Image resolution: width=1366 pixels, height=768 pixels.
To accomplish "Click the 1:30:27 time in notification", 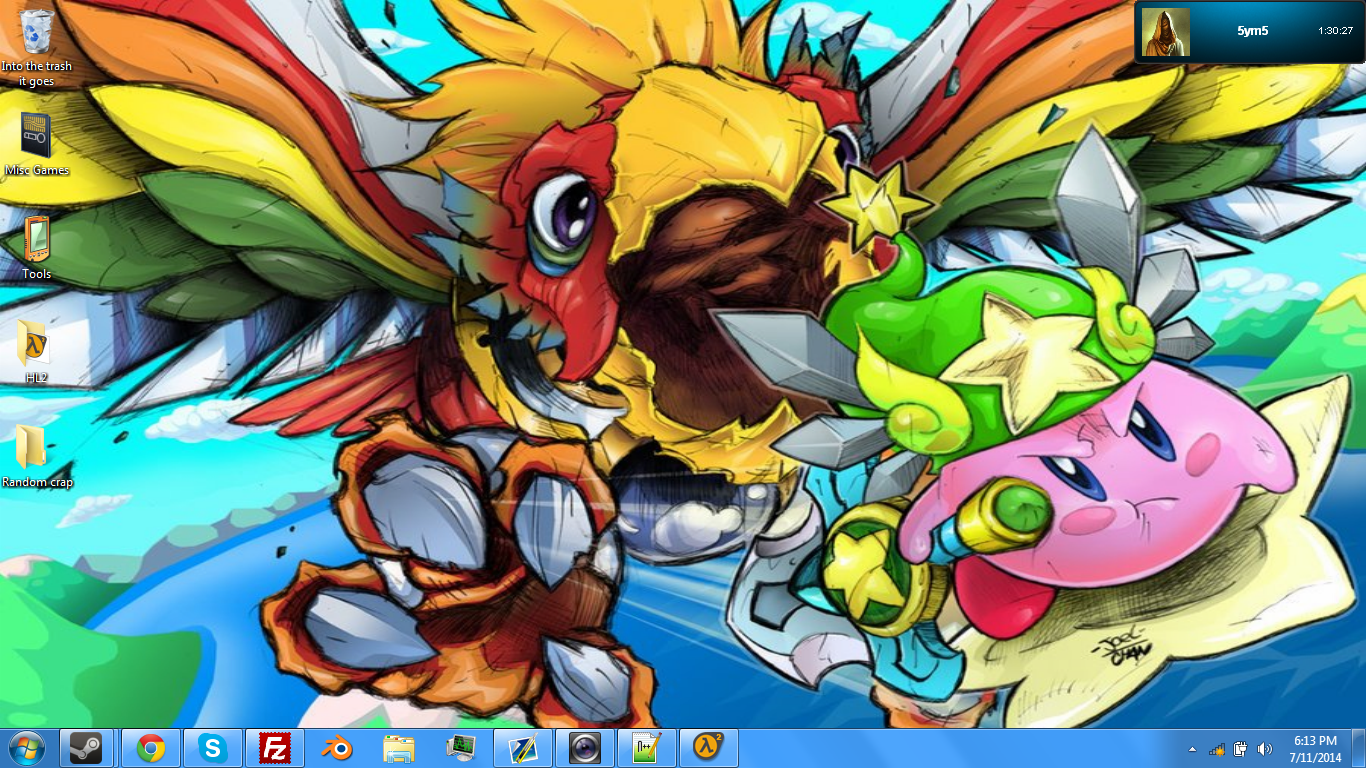I will pos(1335,31).
